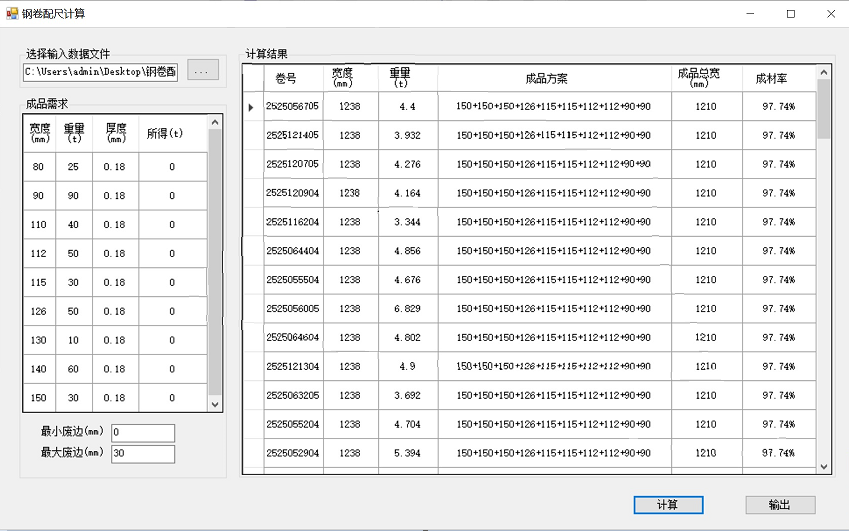Click results table scroll-up arrow
The width and height of the screenshot is (849, 531).
coord(824,72)
